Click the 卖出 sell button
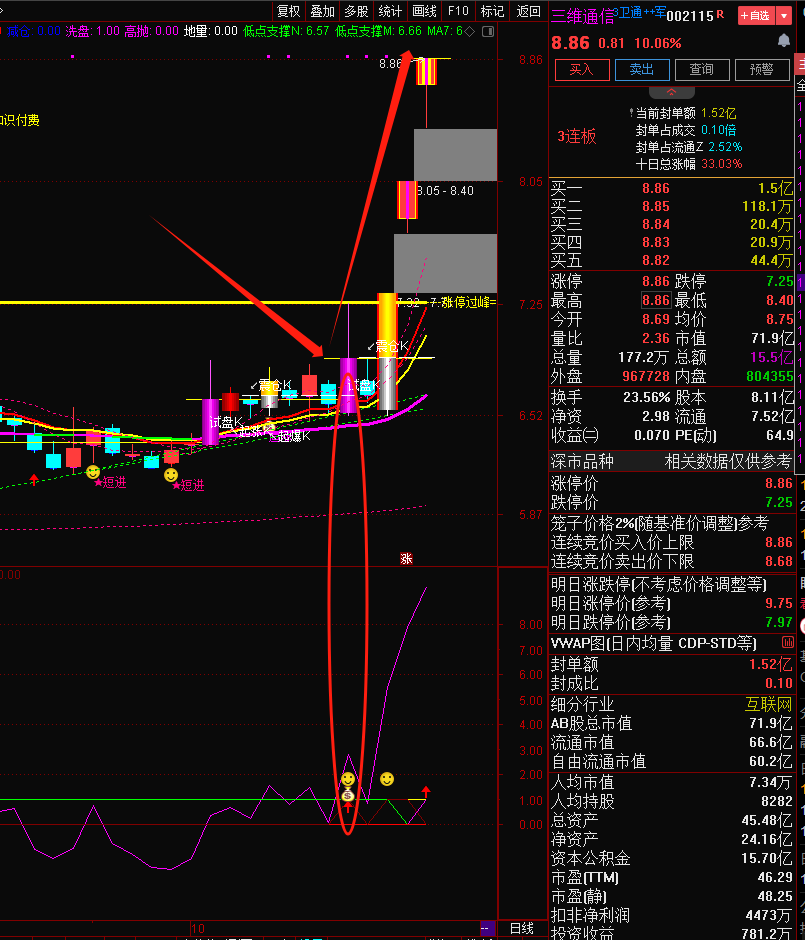This screenshot has height=940, width=805. point(642,70)
